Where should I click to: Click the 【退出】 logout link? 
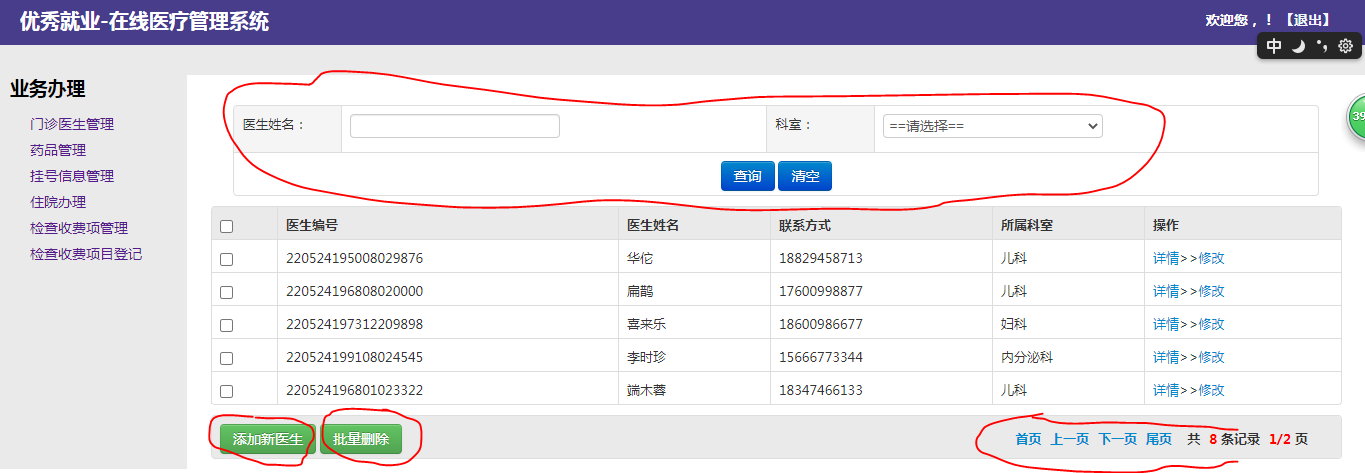(x=1308, y=20)
